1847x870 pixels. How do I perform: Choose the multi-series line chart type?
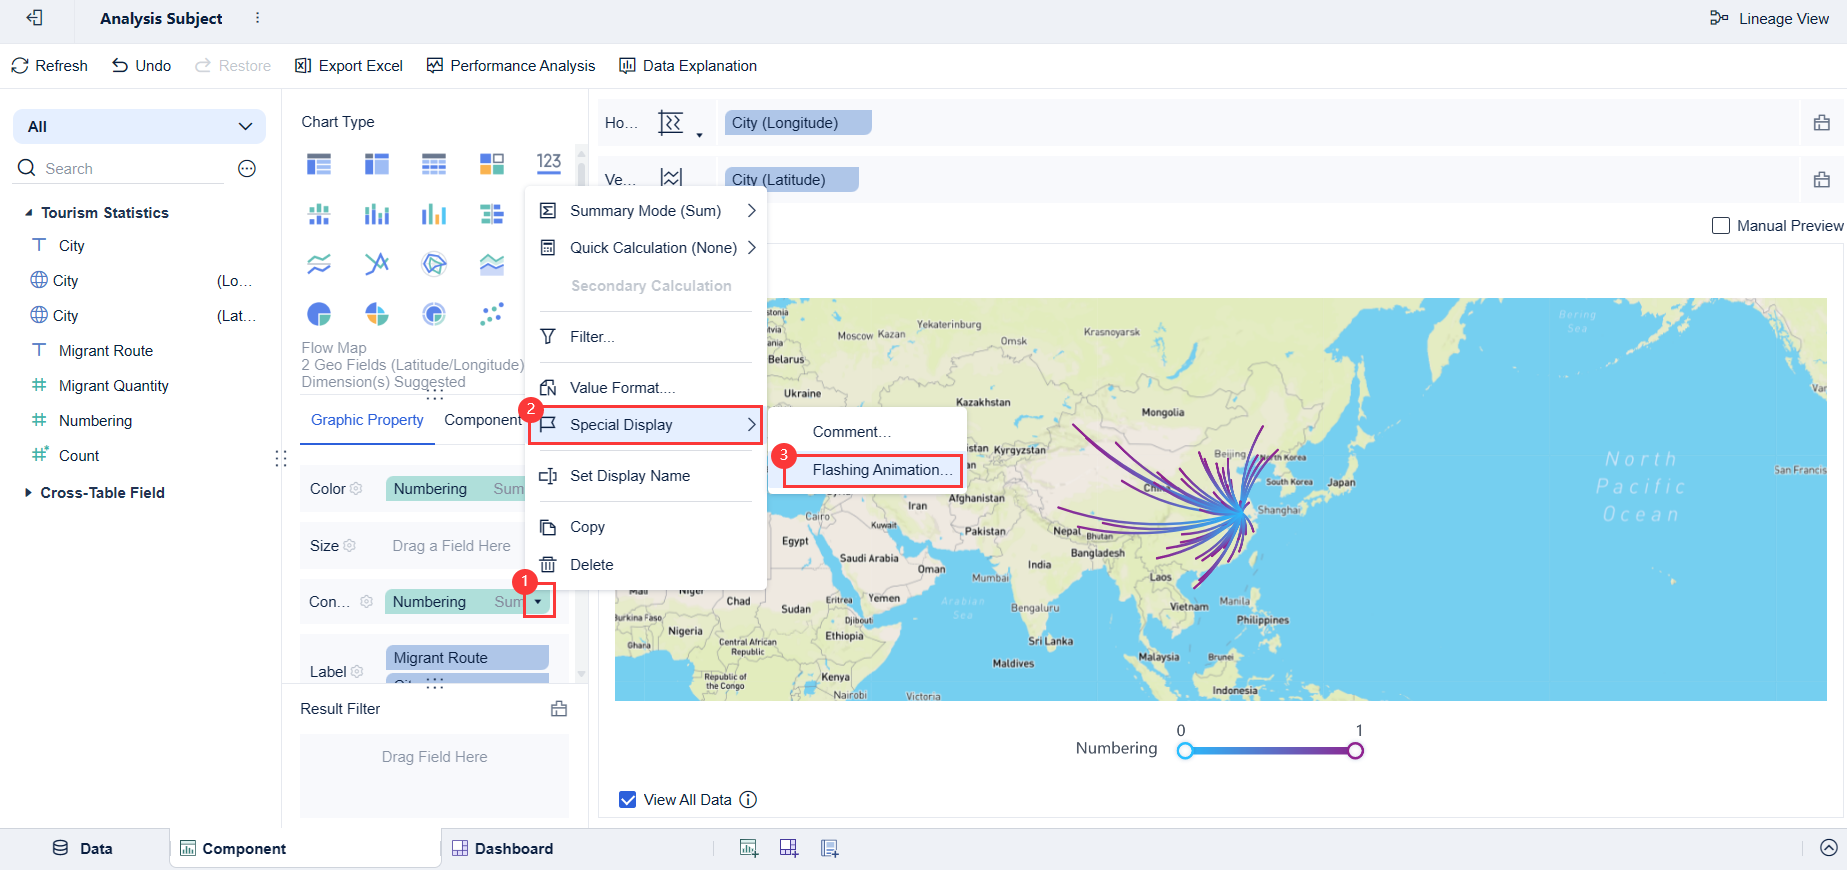(x=377, y=264)
